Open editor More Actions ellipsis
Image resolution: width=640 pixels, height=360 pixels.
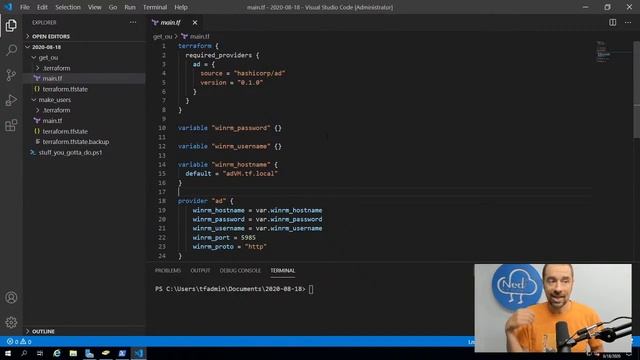click(x=628, y=22)
